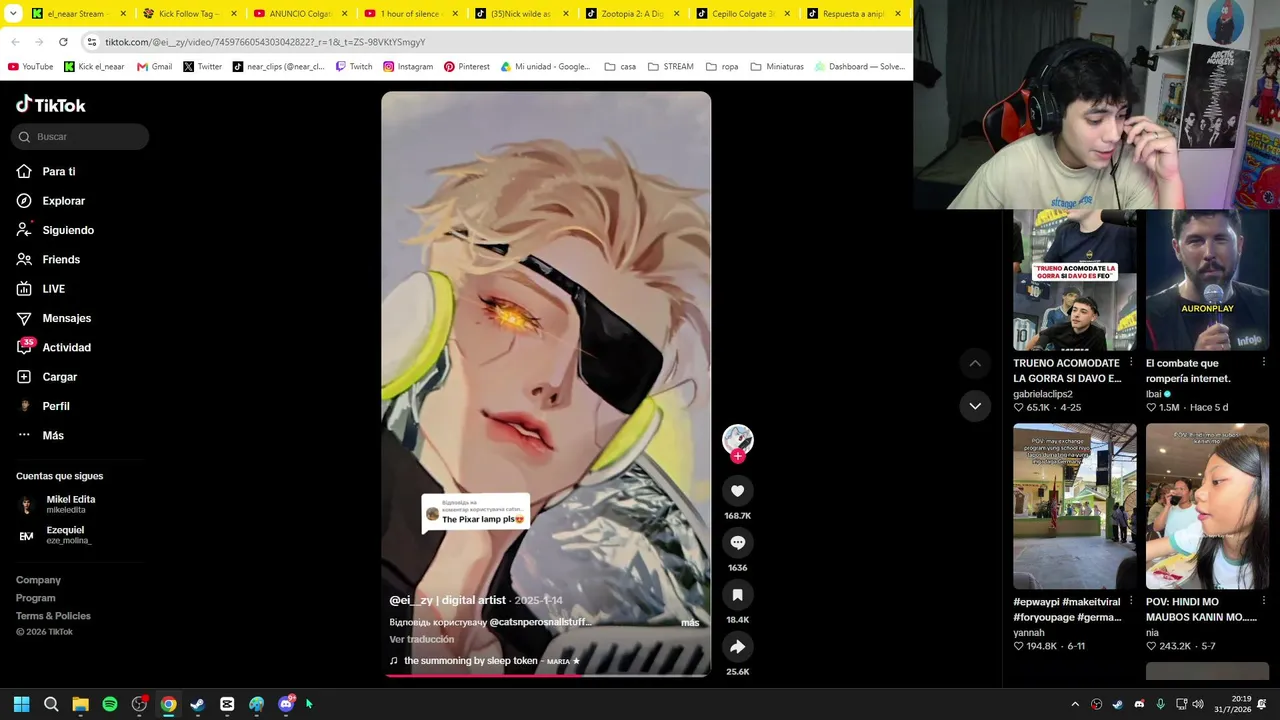This screenshot has width=1280, height=720.
Task: Open comments via the 1636 speech bubble icon
Action: coord(737,543)
